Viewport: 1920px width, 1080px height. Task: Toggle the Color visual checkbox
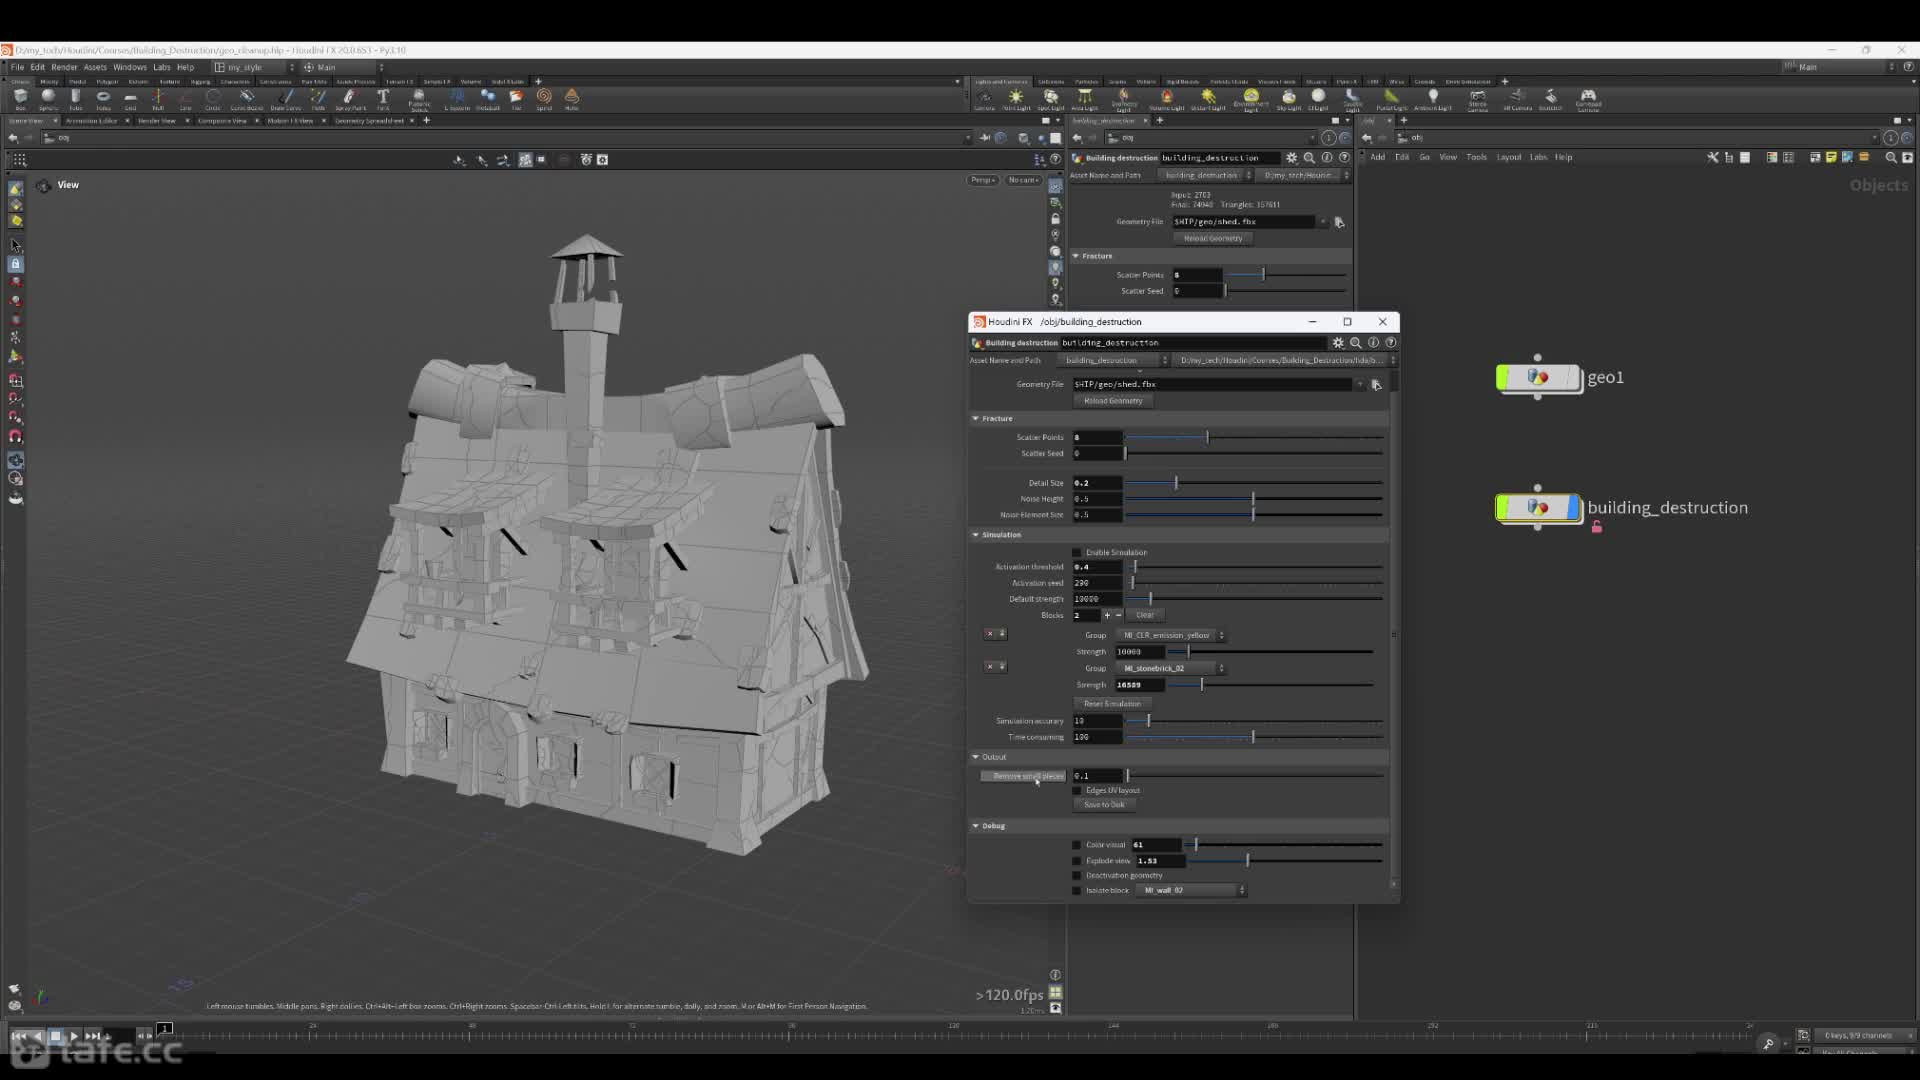click(x=1077, y=845)
